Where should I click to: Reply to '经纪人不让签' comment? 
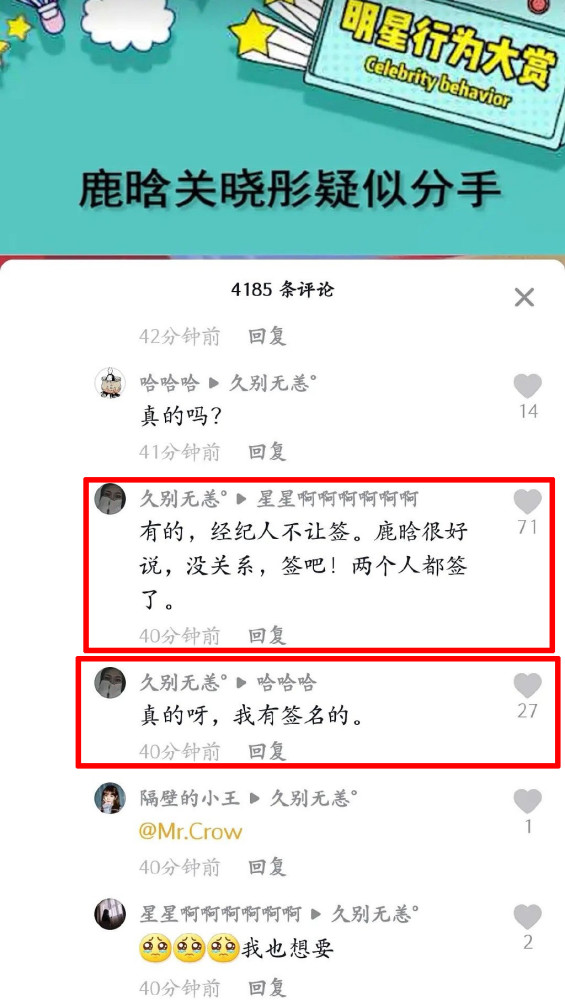(267, 635)
